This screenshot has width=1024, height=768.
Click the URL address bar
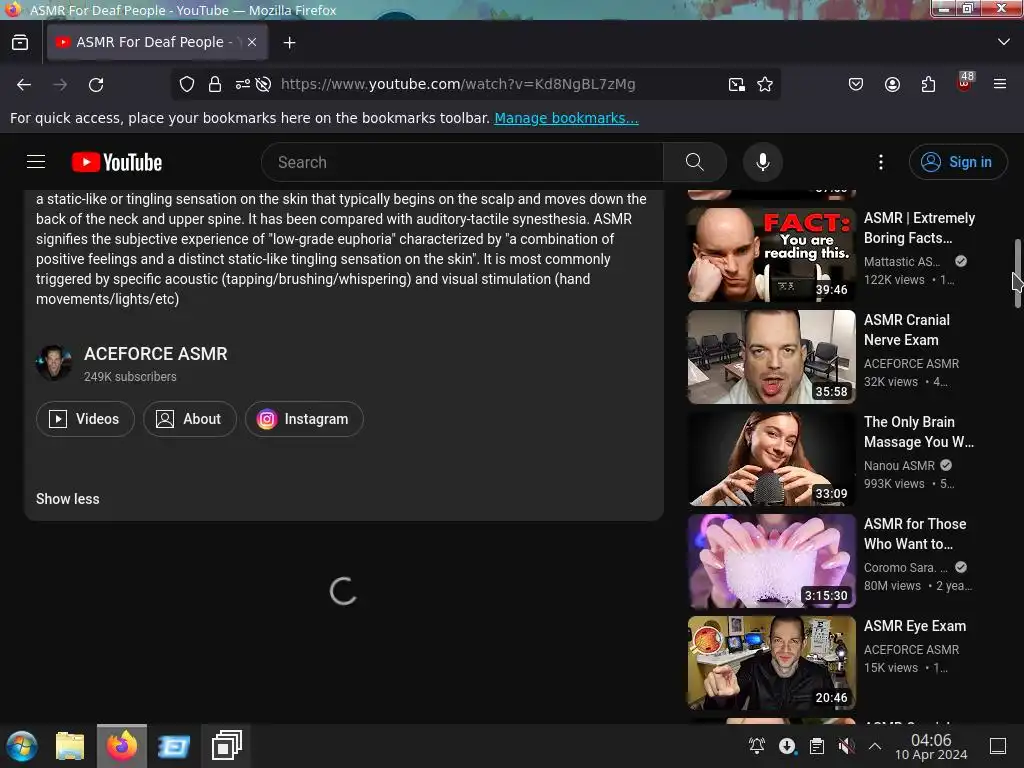pyautogui.click(x=457, y=84)
